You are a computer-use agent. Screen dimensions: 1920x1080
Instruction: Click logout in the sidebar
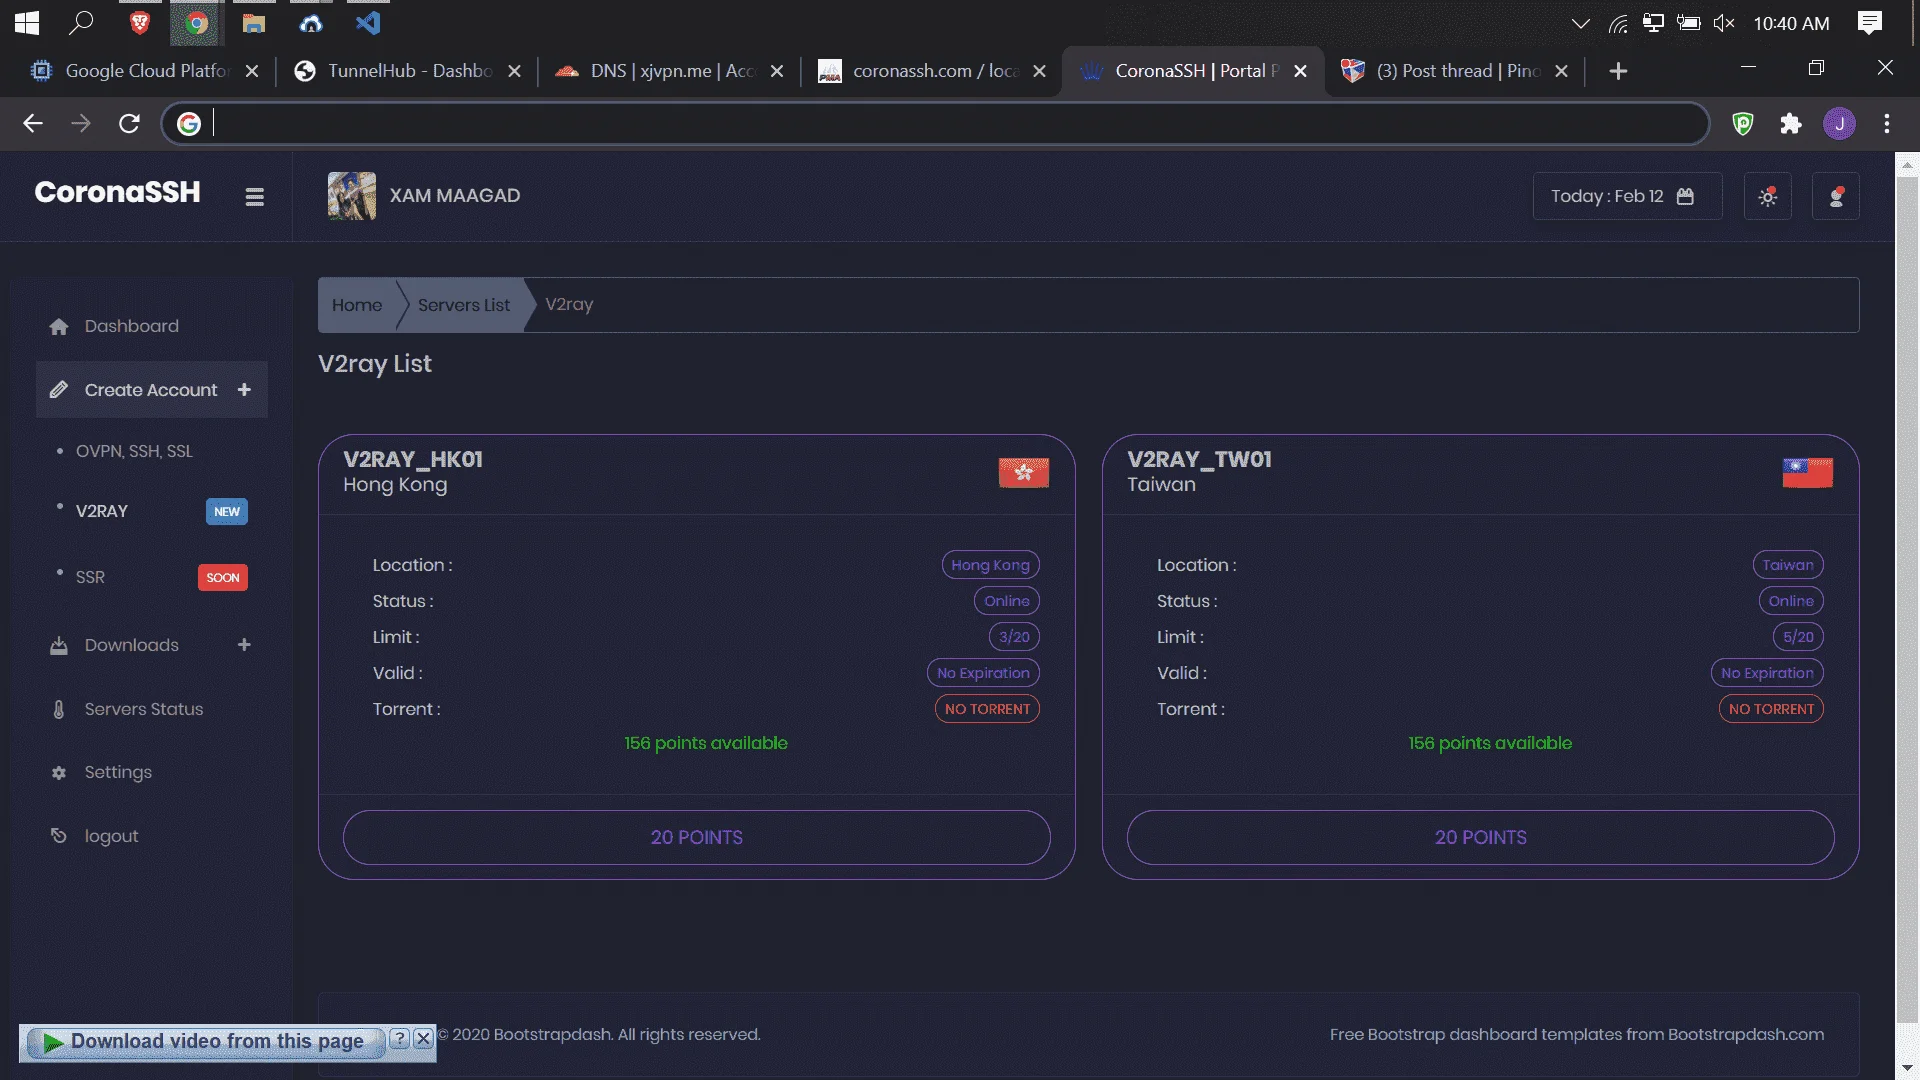pos(111,836)
